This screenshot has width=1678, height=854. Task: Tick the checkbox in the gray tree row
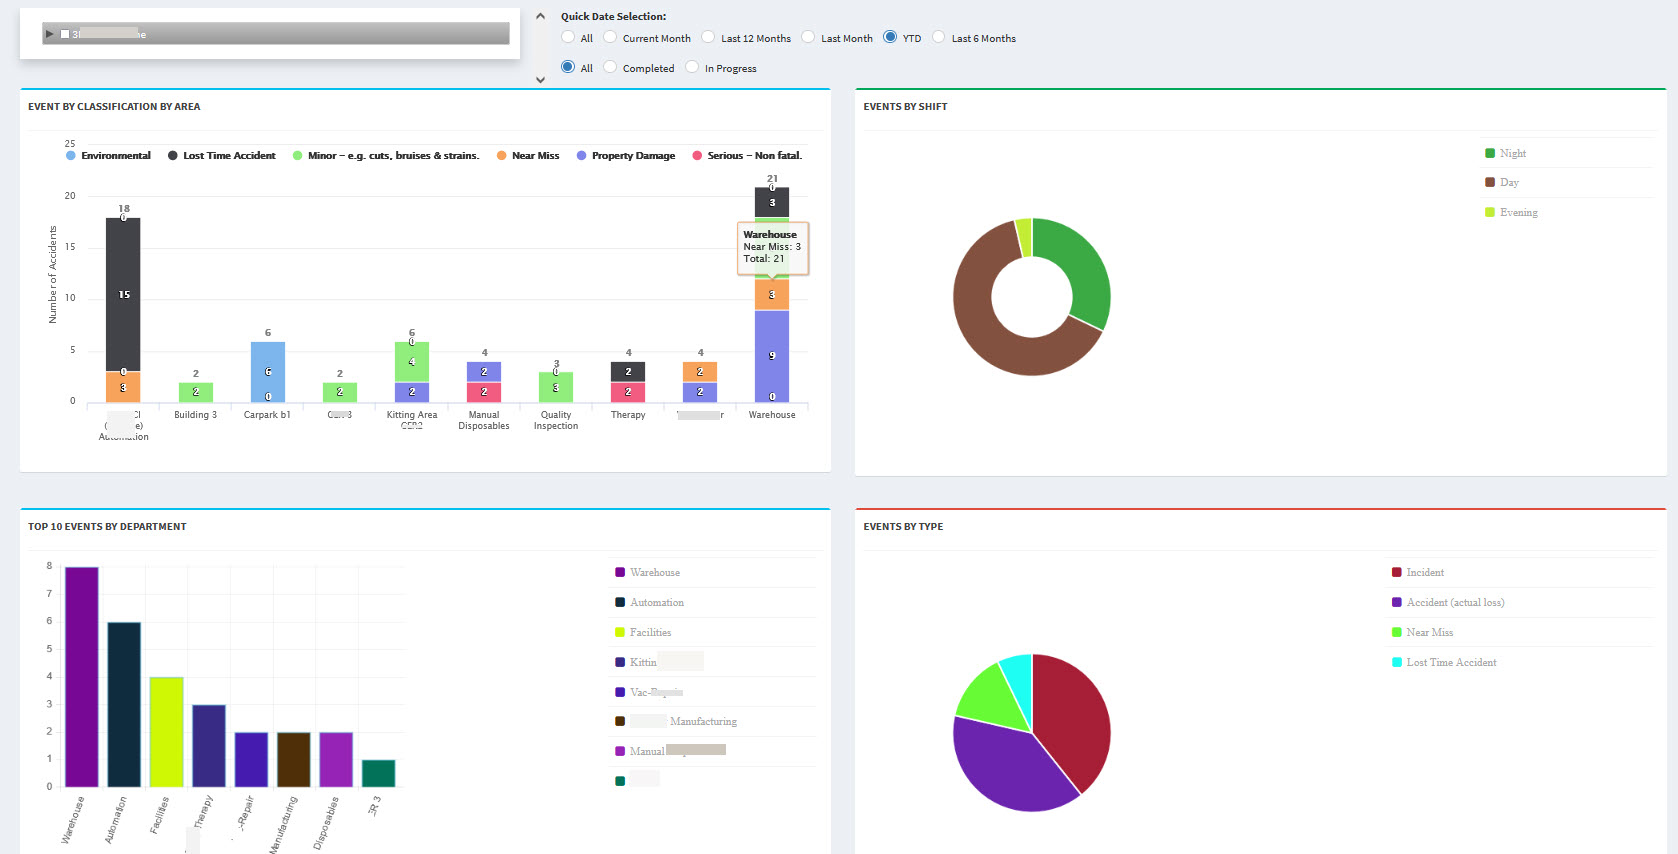point(65,34)
